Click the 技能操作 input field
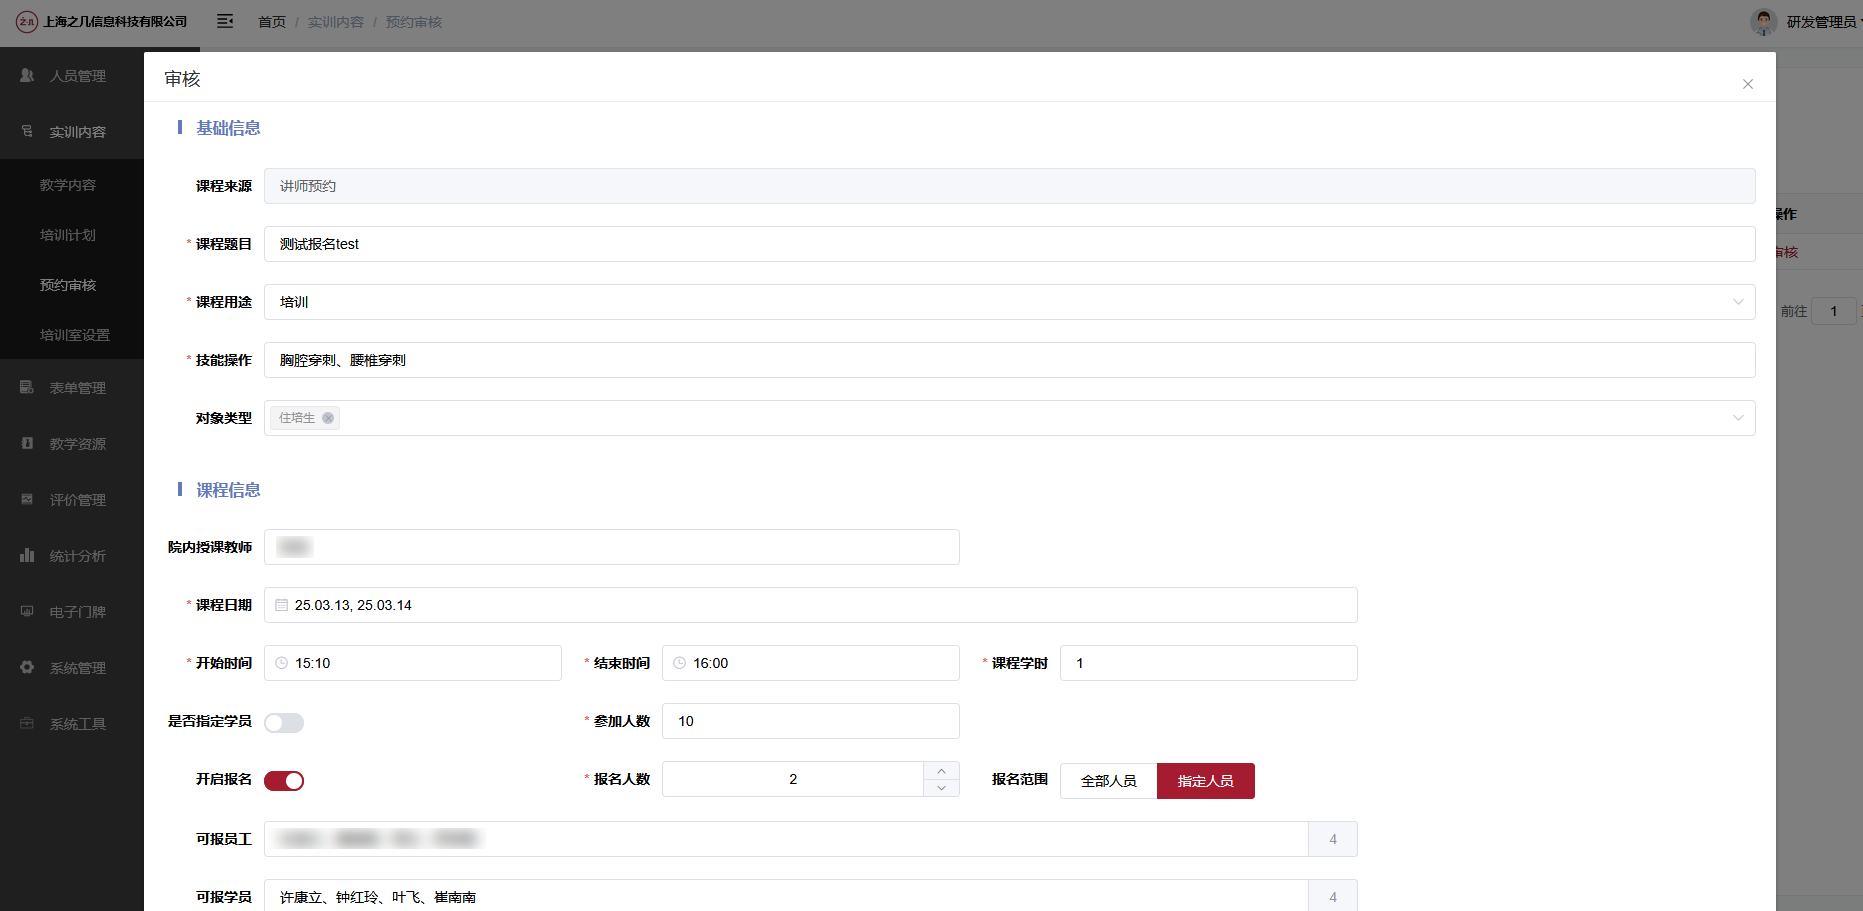Image resolution: width=1863 pixels, height=911 pixels. 1009,360
